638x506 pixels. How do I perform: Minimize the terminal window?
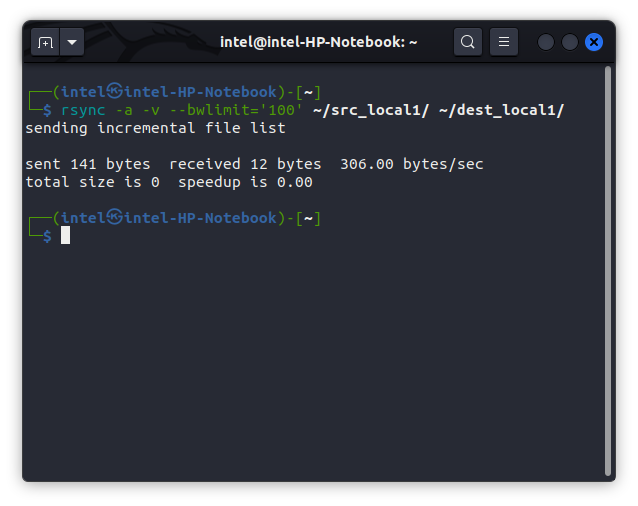point(546,42)
